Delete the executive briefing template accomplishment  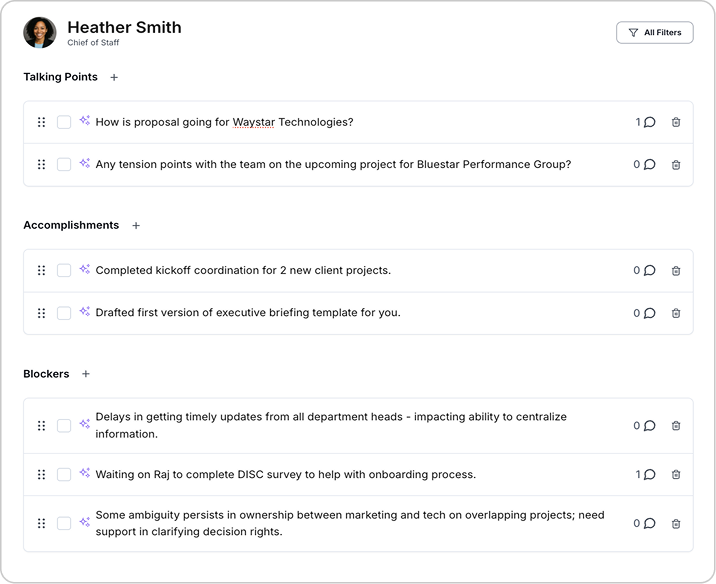[x=676, y=313]
